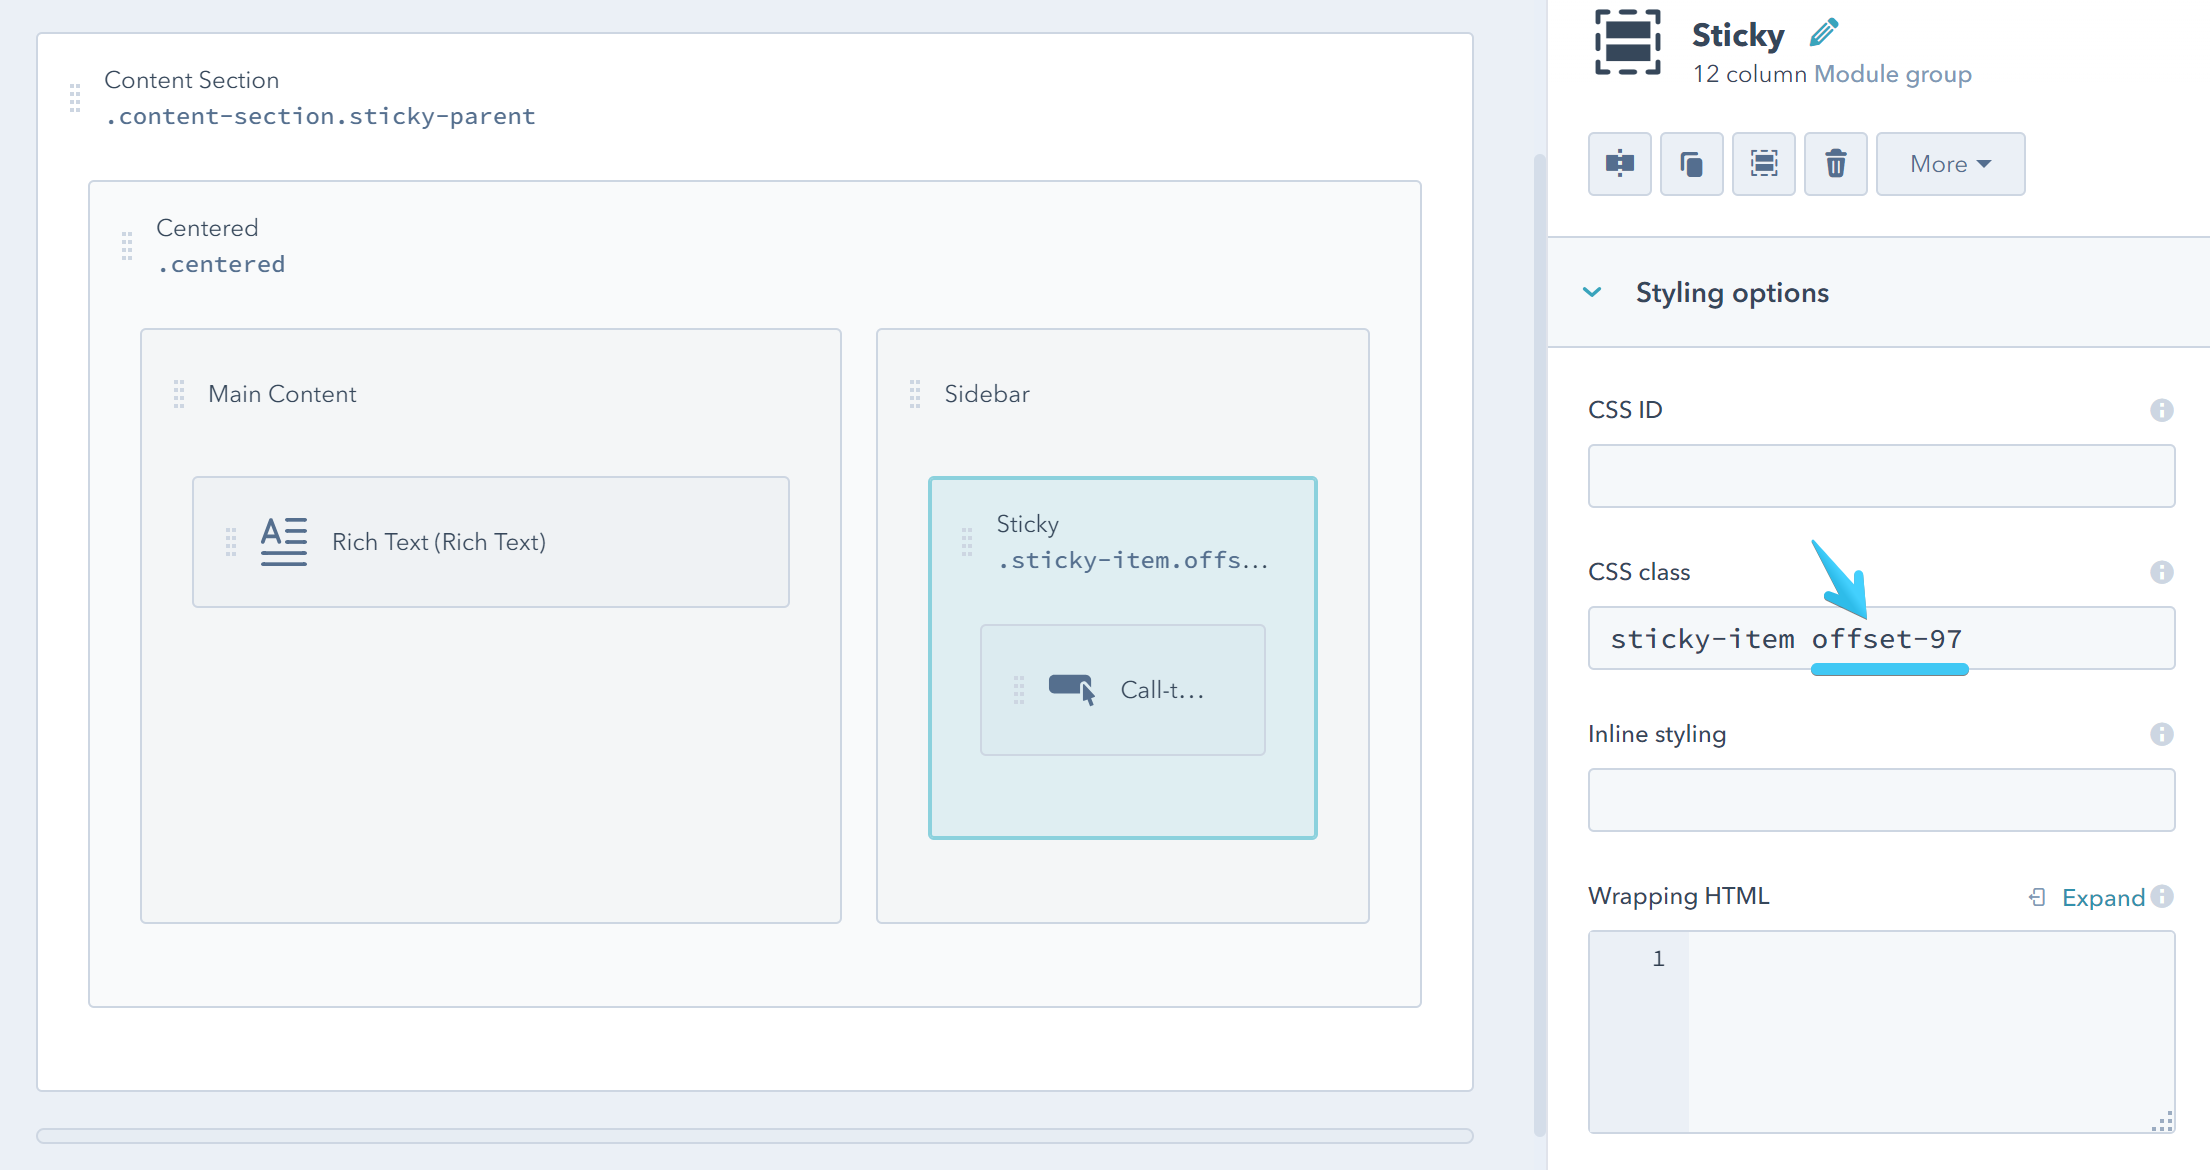Click the pencil edit icon beside Sticky
This screenshot has height=1170, width=2210.
1824,33
